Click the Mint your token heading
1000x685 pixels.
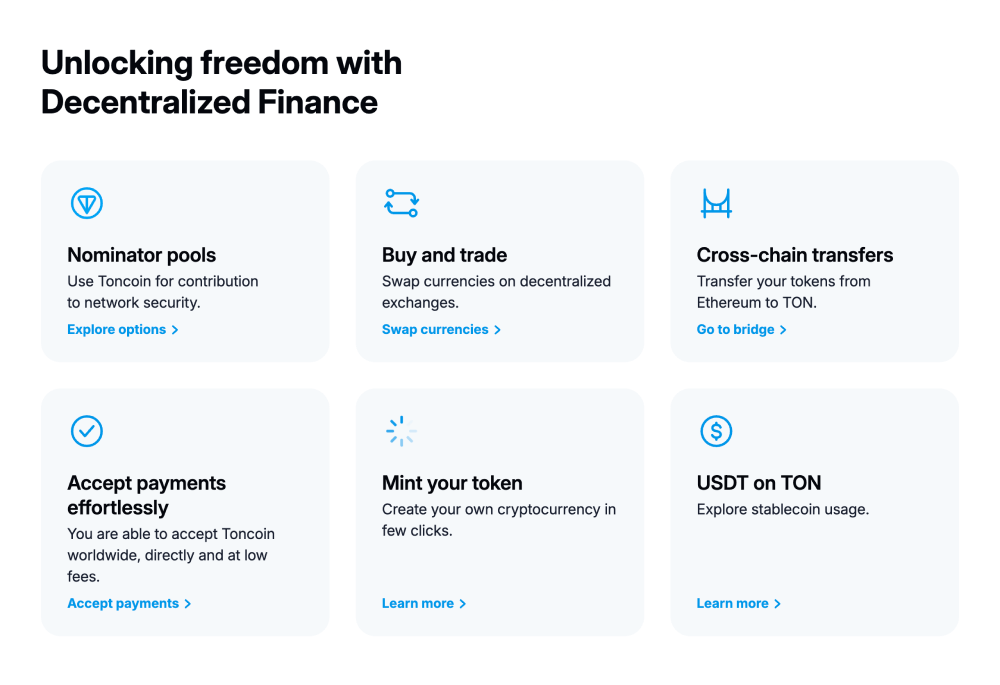(x=452, y=483)
